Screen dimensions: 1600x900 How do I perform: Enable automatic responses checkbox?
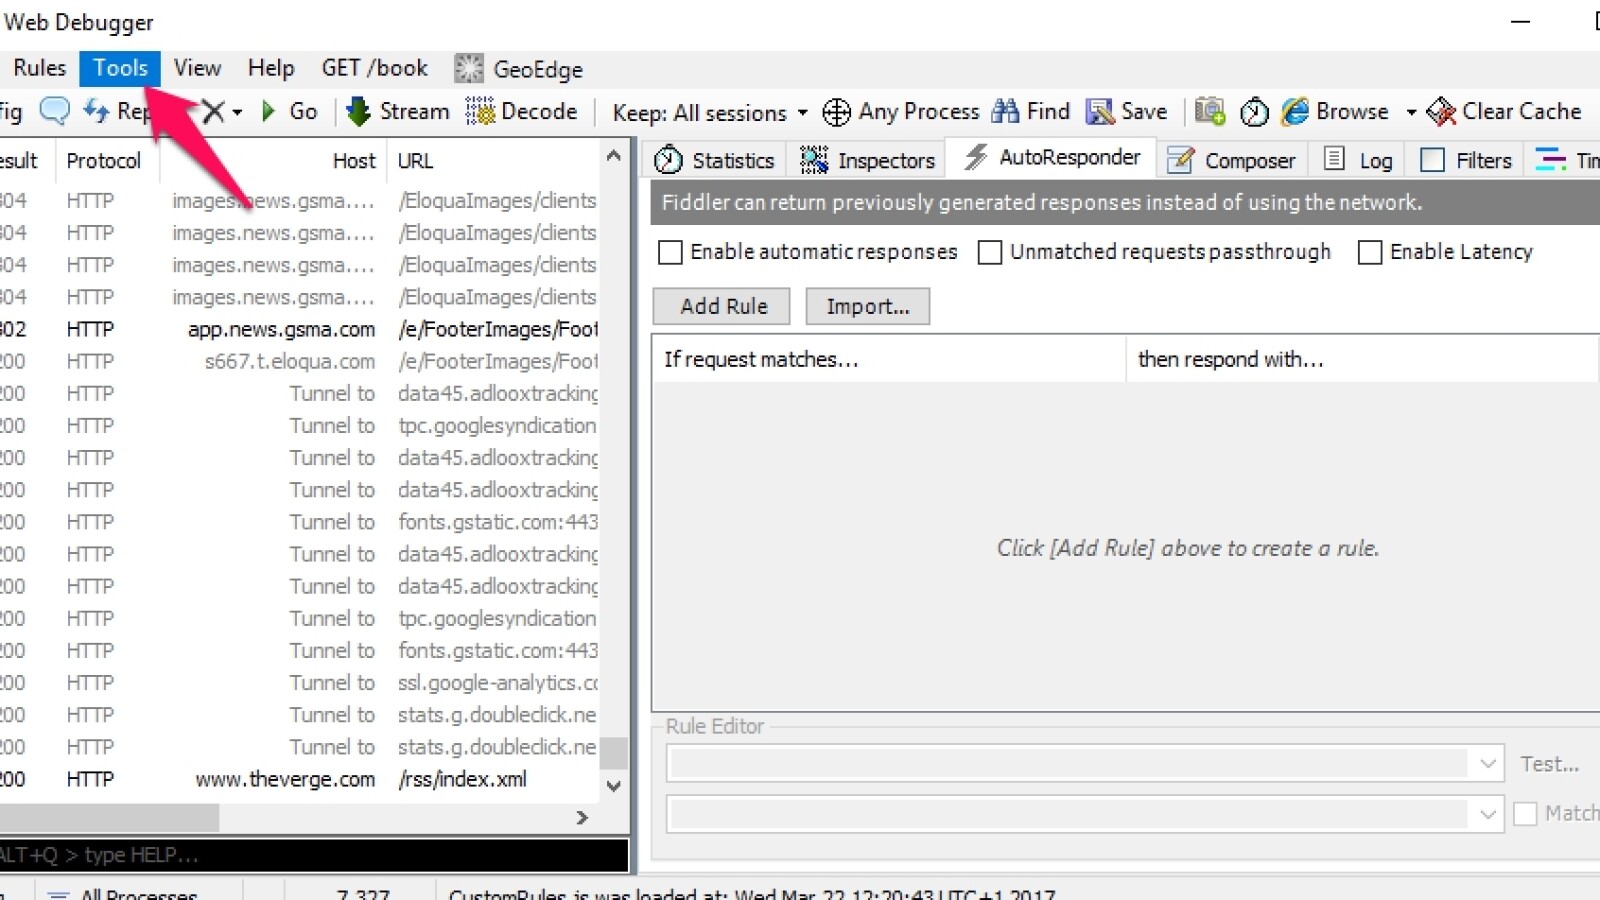pyautogui.click(x=670, y=252)
